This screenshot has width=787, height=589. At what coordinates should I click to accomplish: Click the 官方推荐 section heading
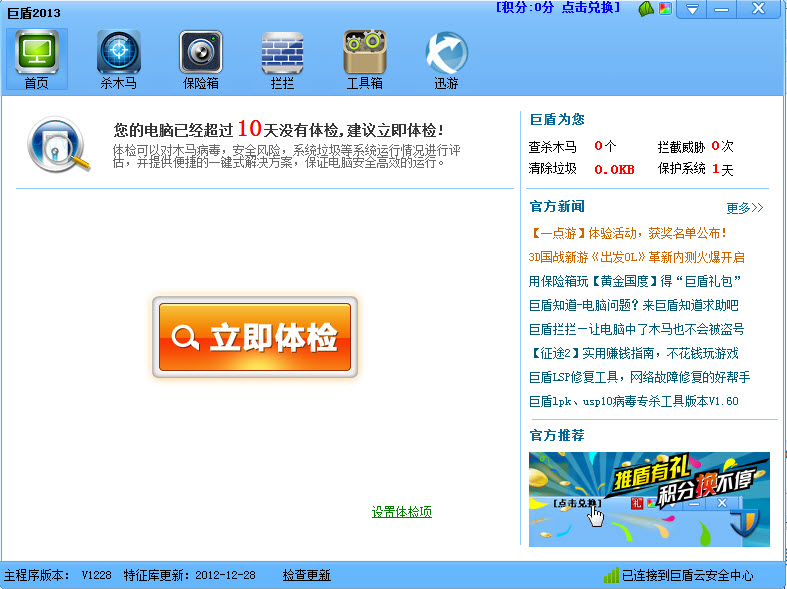pyautogui.click(x=557, y=435)
